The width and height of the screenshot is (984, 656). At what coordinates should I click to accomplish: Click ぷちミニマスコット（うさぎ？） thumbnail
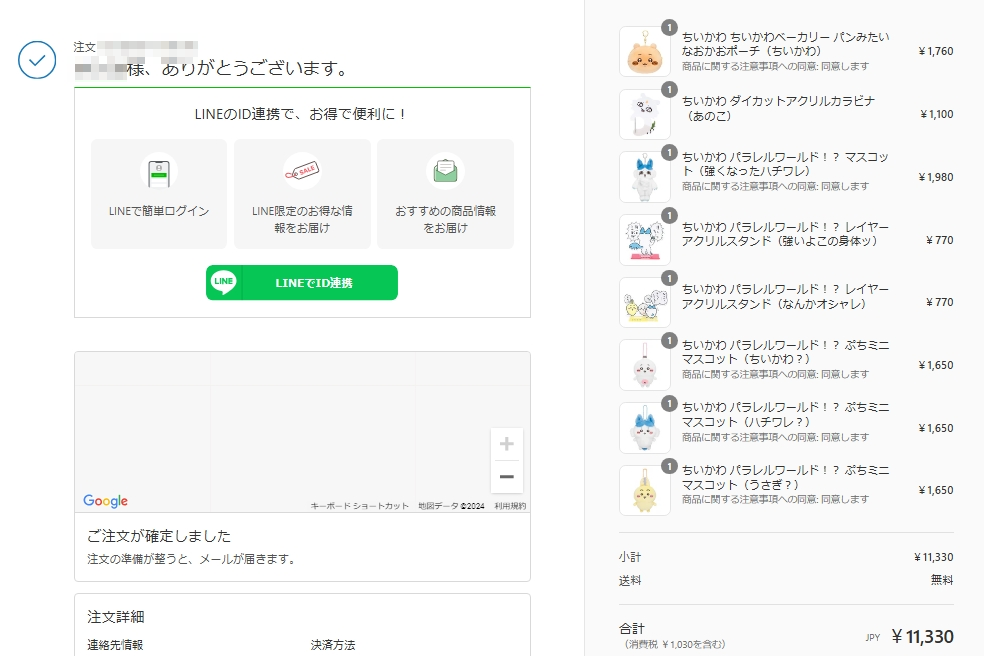(644, 490)
